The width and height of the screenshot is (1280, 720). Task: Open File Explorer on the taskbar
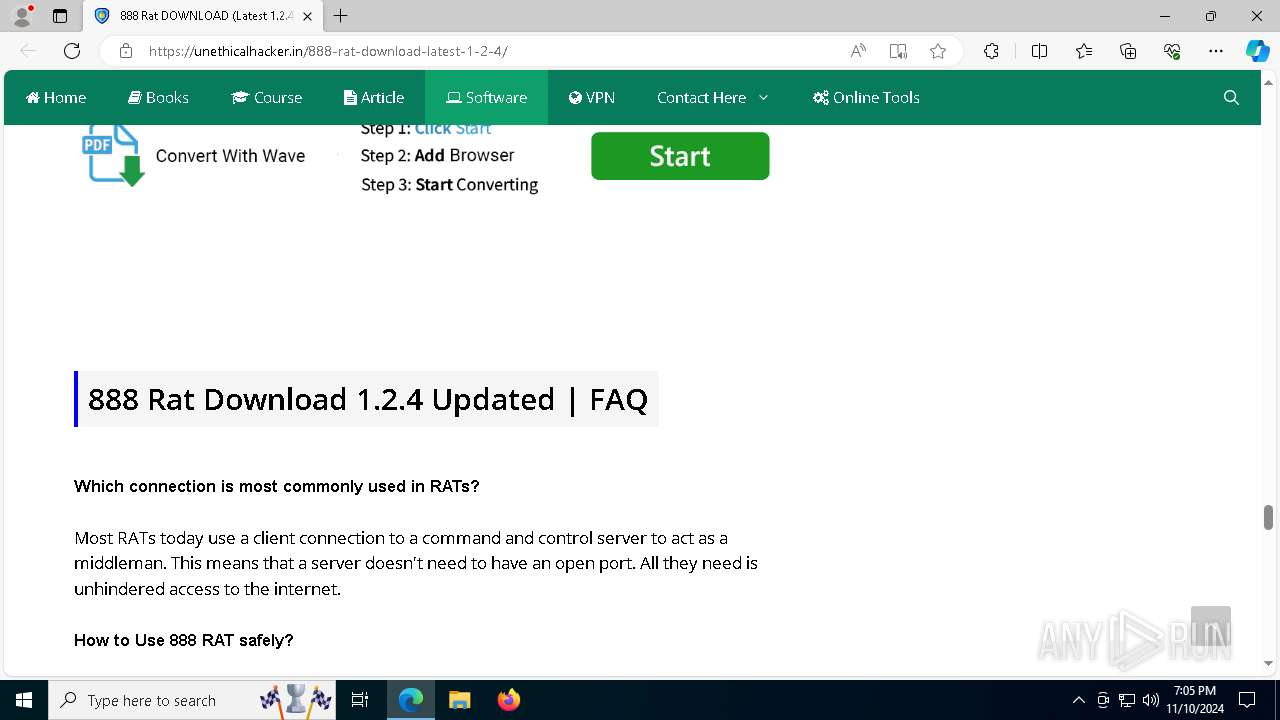[460, 700]
